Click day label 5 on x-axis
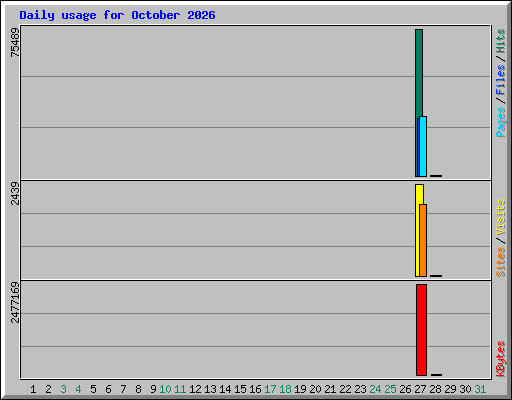The image size is (512, 400). coord(93,389)
